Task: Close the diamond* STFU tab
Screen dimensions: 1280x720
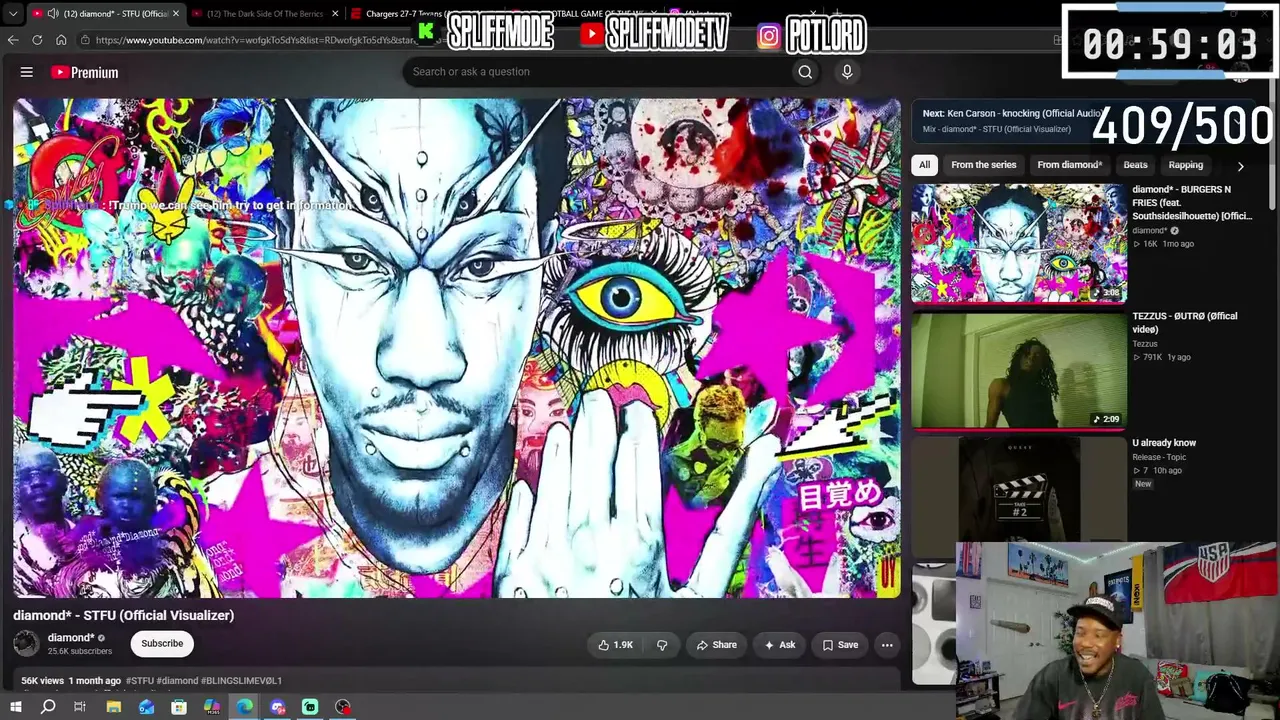Action: (x=176, y=14)
